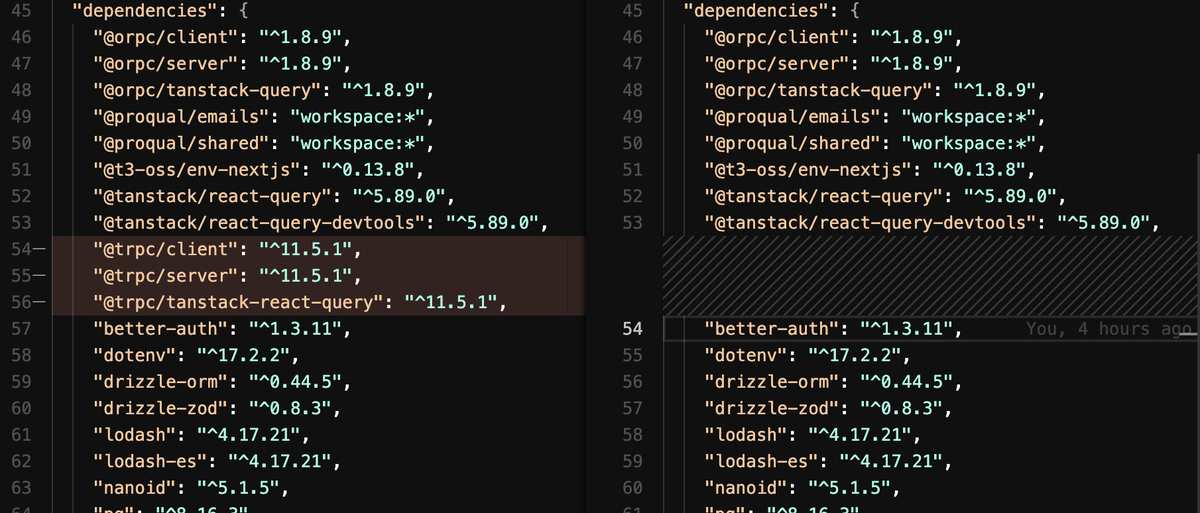Click "dependencies" key in the left diff pane
The image size is (1200, 513).
click(x=143, y=12)
